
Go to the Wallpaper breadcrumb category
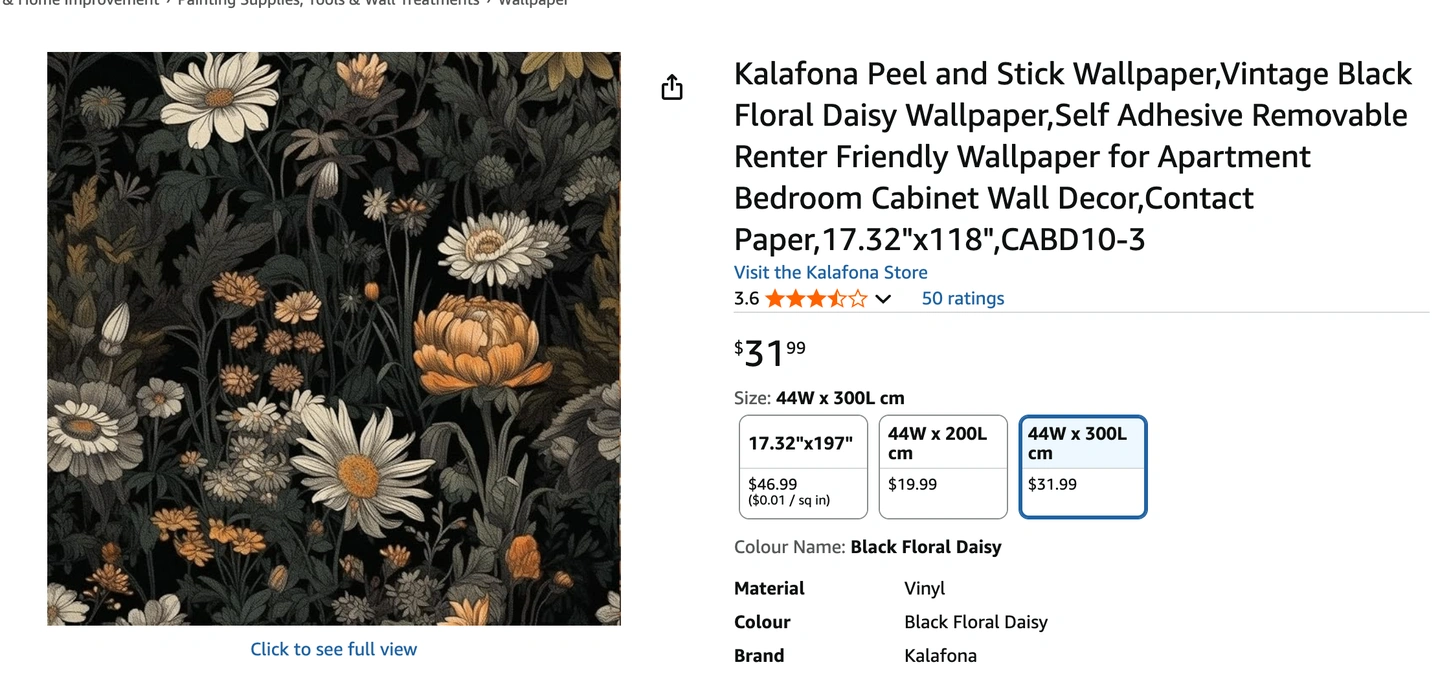coord(533,3)
